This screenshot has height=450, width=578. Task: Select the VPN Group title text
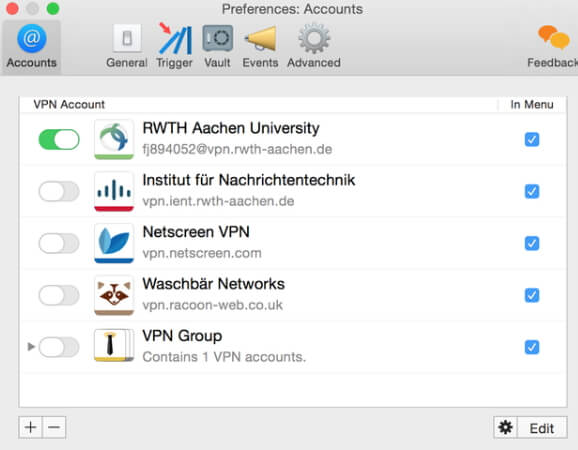pos(182,336)
